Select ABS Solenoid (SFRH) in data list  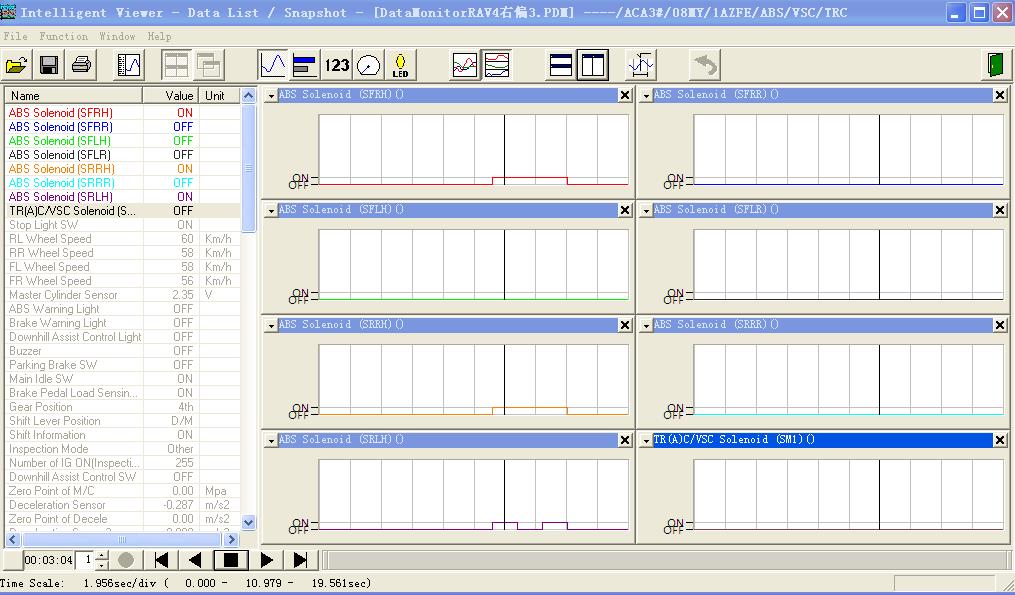point(123,113)
